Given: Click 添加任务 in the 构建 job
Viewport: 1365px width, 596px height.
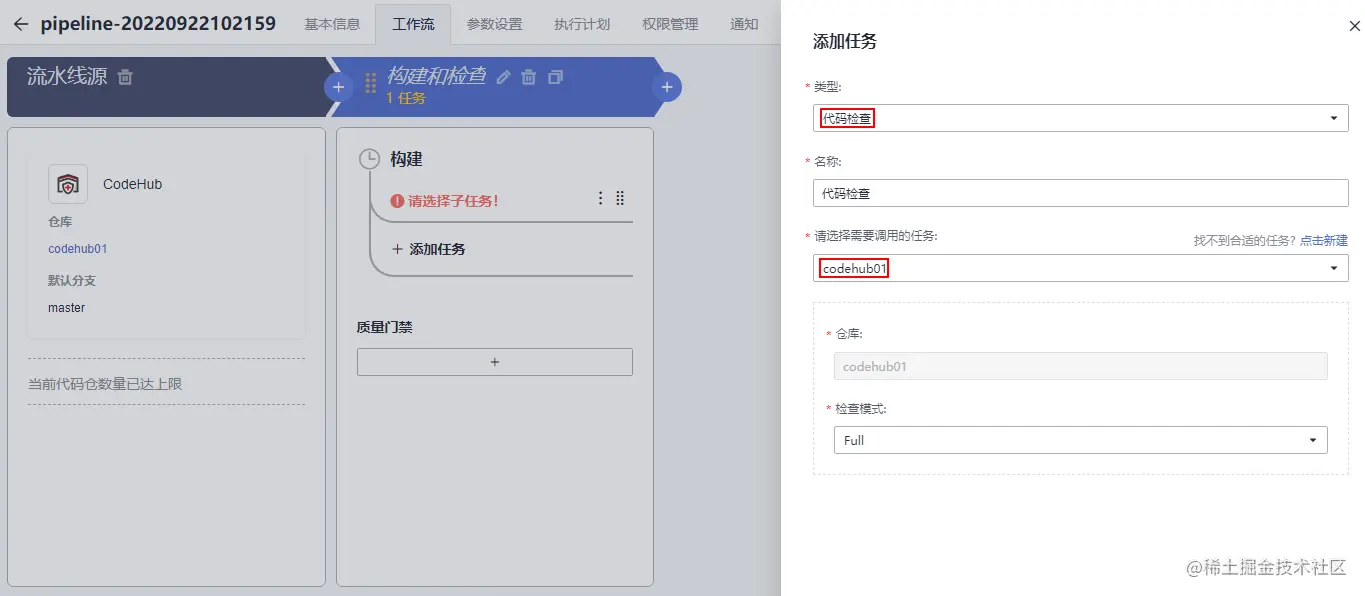Looking at the screenshot, I should pos(428,249).
